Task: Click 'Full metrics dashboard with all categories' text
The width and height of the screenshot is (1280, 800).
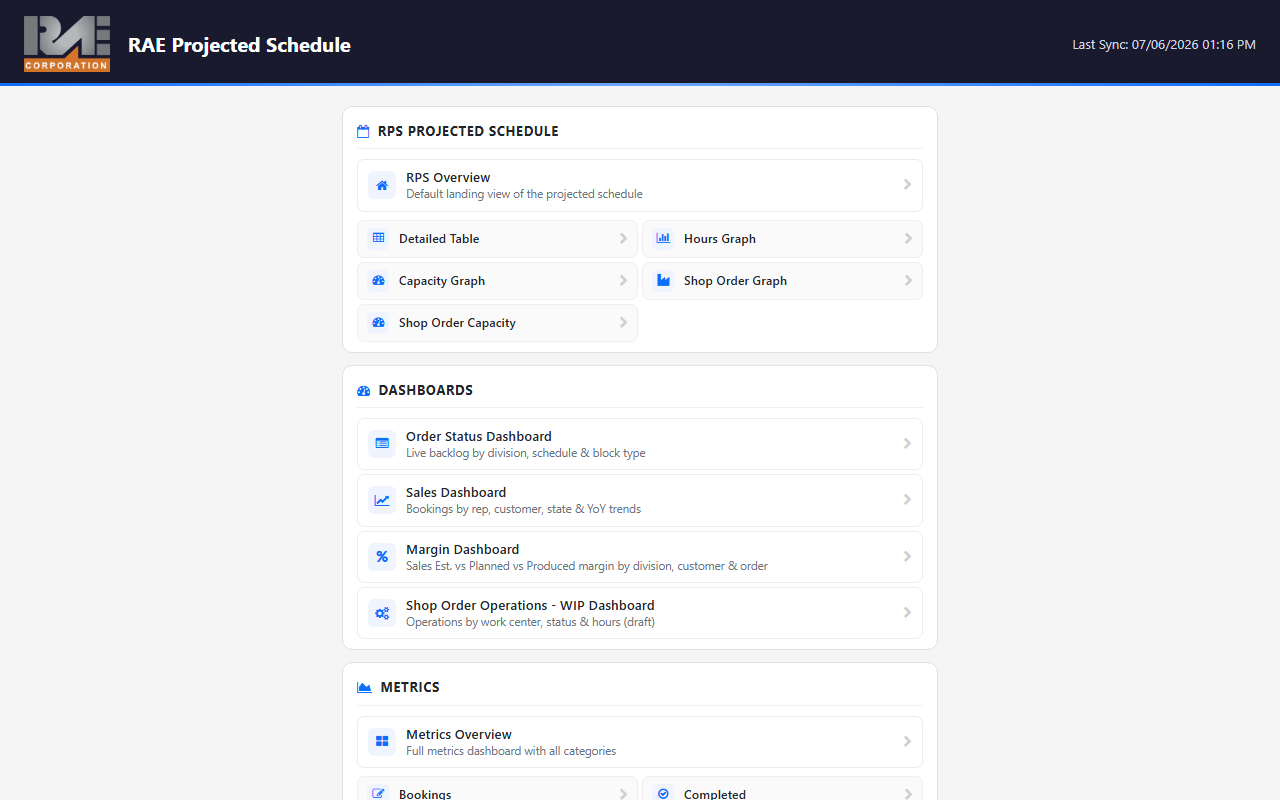Action: (x=511, y=751)
